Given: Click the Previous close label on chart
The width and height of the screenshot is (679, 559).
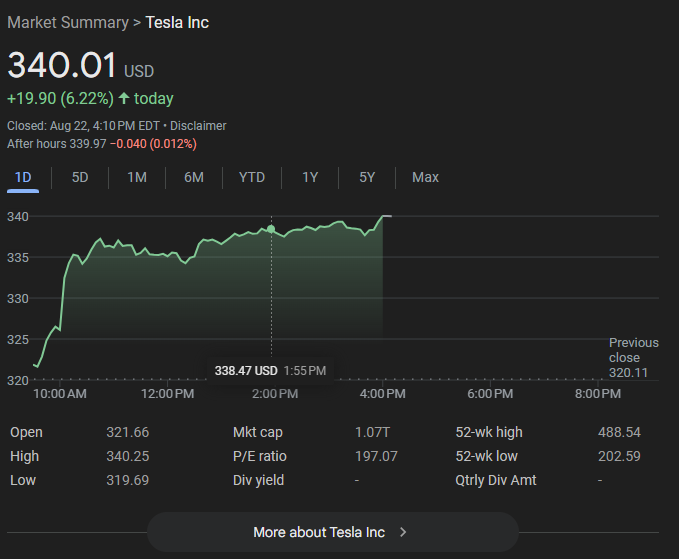Looking at the screenshot, I should point(633,350).
